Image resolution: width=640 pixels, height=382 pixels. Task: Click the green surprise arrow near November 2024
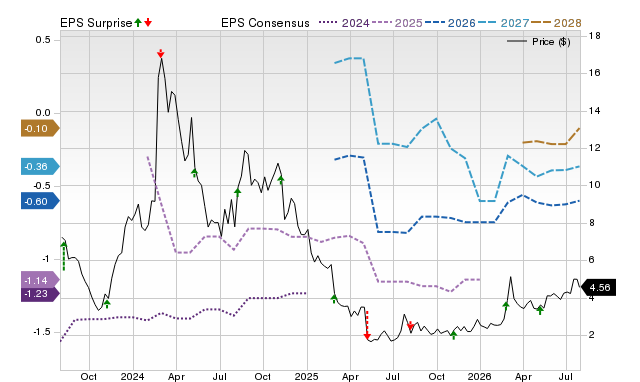[x=281, y=179]
